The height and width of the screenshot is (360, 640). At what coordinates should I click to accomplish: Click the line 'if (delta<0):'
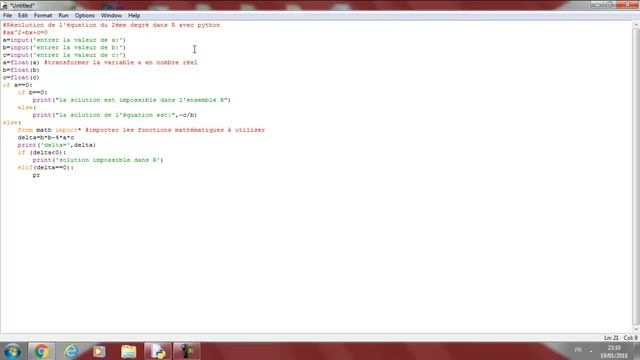tap(42, 153)
